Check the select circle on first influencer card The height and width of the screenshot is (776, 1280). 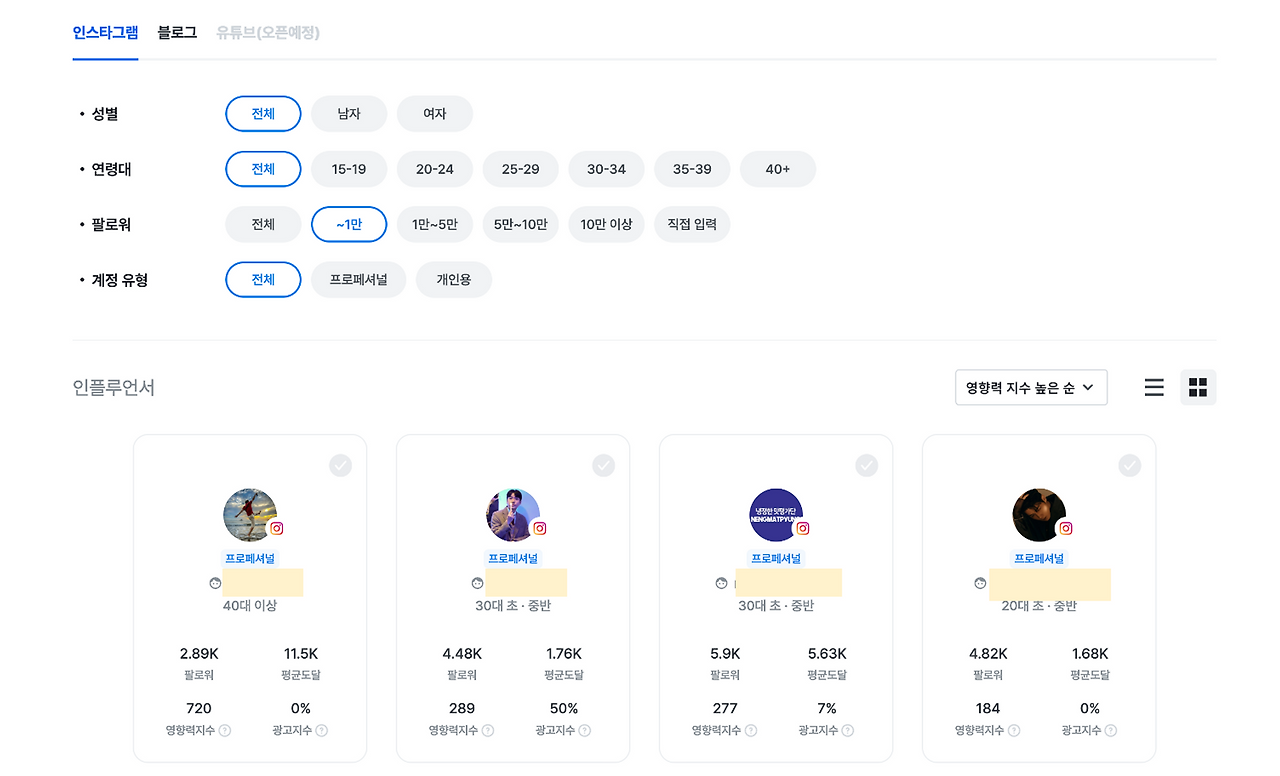[341, 465]
